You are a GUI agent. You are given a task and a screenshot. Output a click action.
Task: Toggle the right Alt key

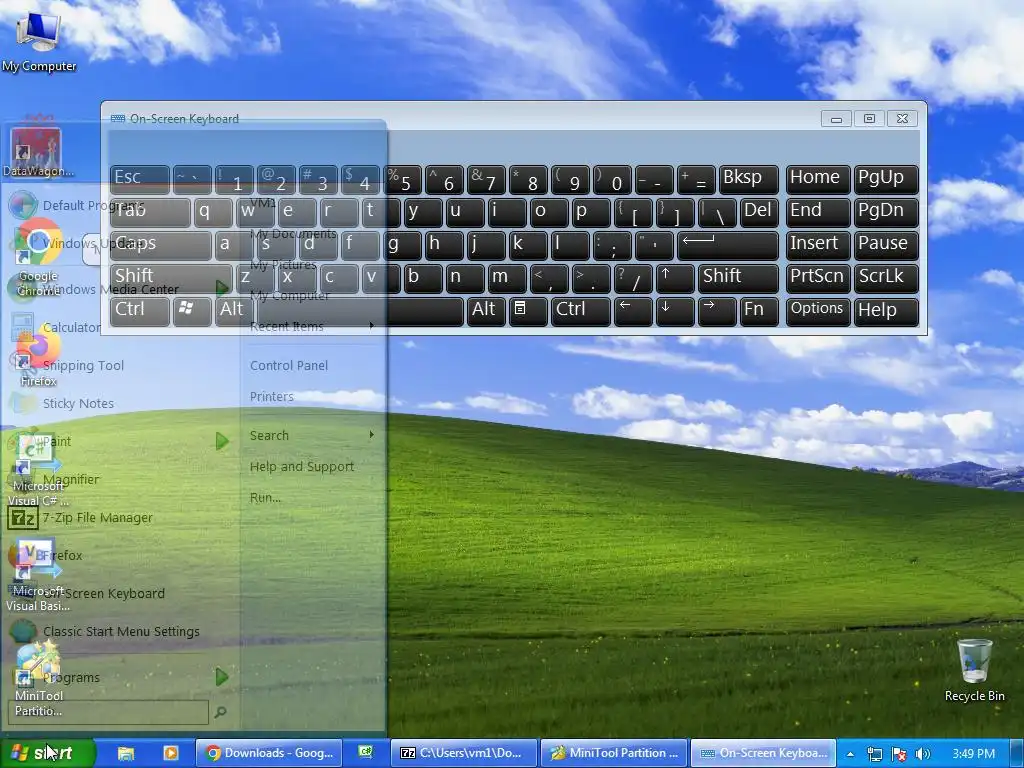pyautogui.click(x=486, y=312)
